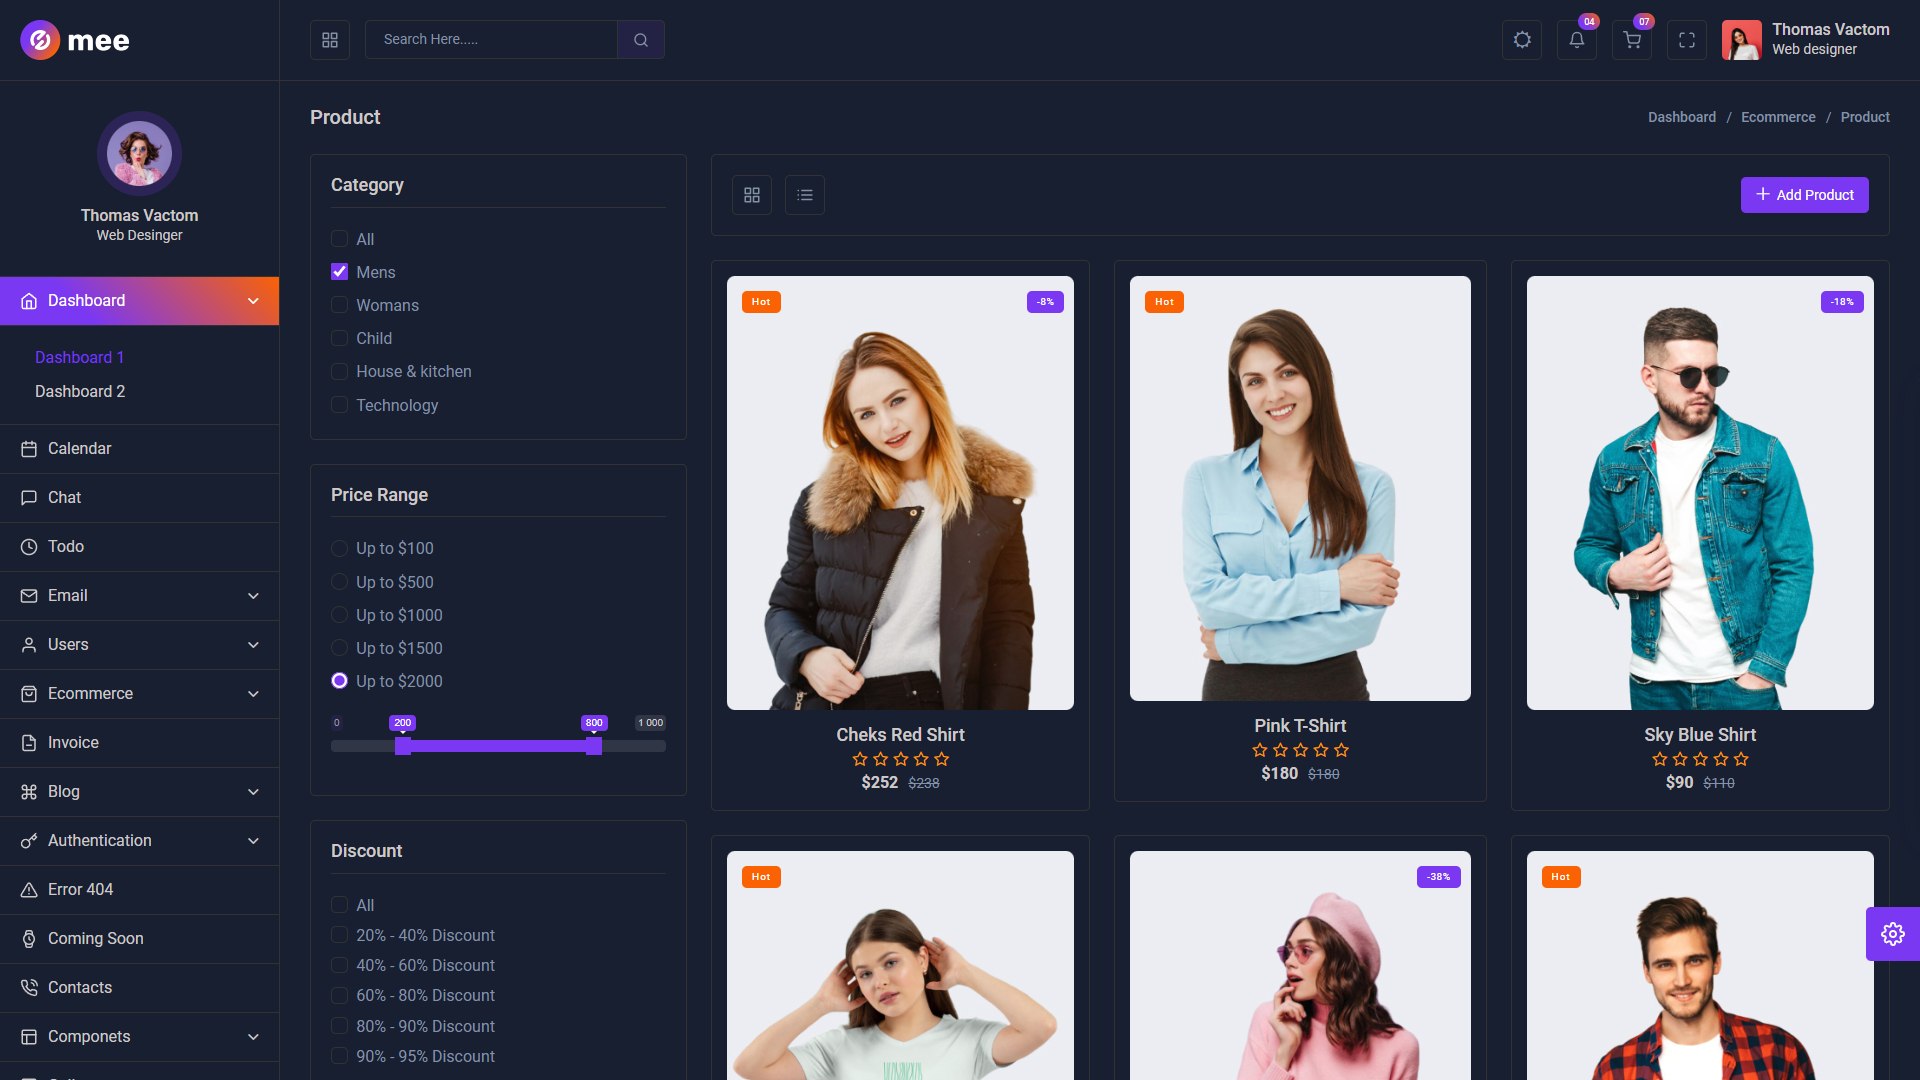This screenshot has width=1920, height=1080.
Task: Open the floating settings gear panel
Action: click(x=1892, y=934)
